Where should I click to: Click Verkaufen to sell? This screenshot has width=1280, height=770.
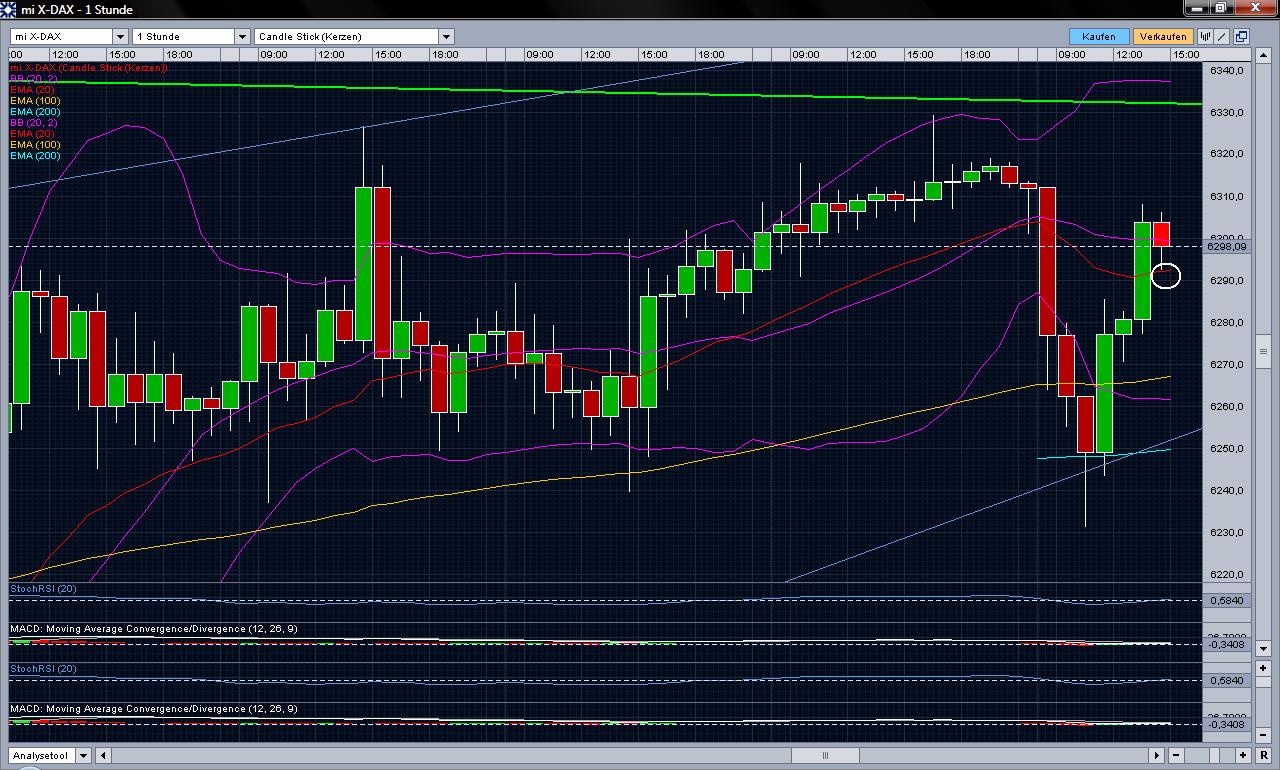1163,36
